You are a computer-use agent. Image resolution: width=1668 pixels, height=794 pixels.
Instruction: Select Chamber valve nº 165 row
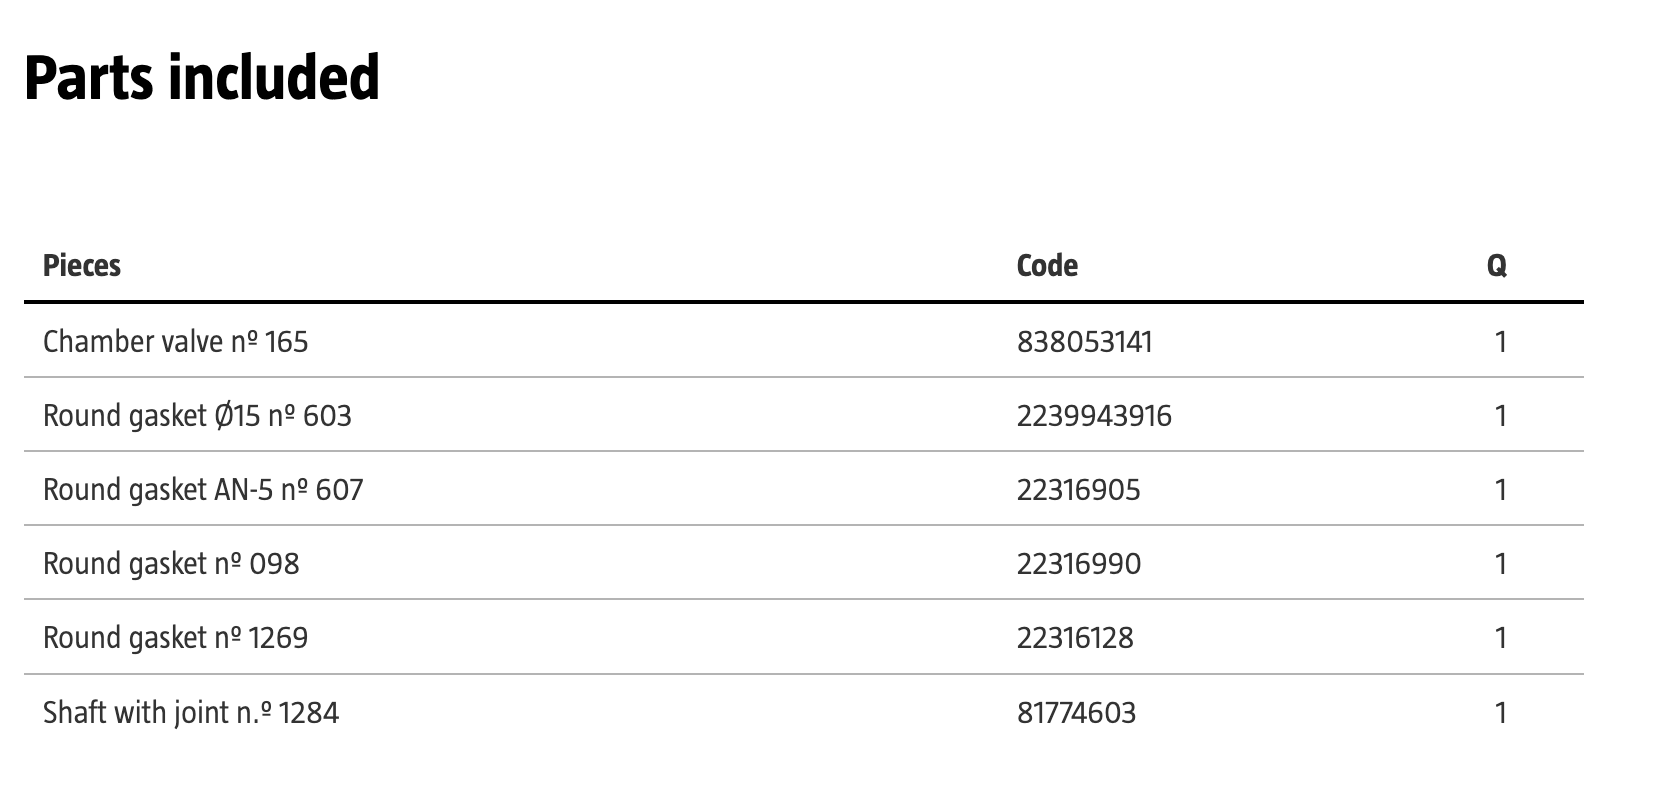(x=176, y=342)
